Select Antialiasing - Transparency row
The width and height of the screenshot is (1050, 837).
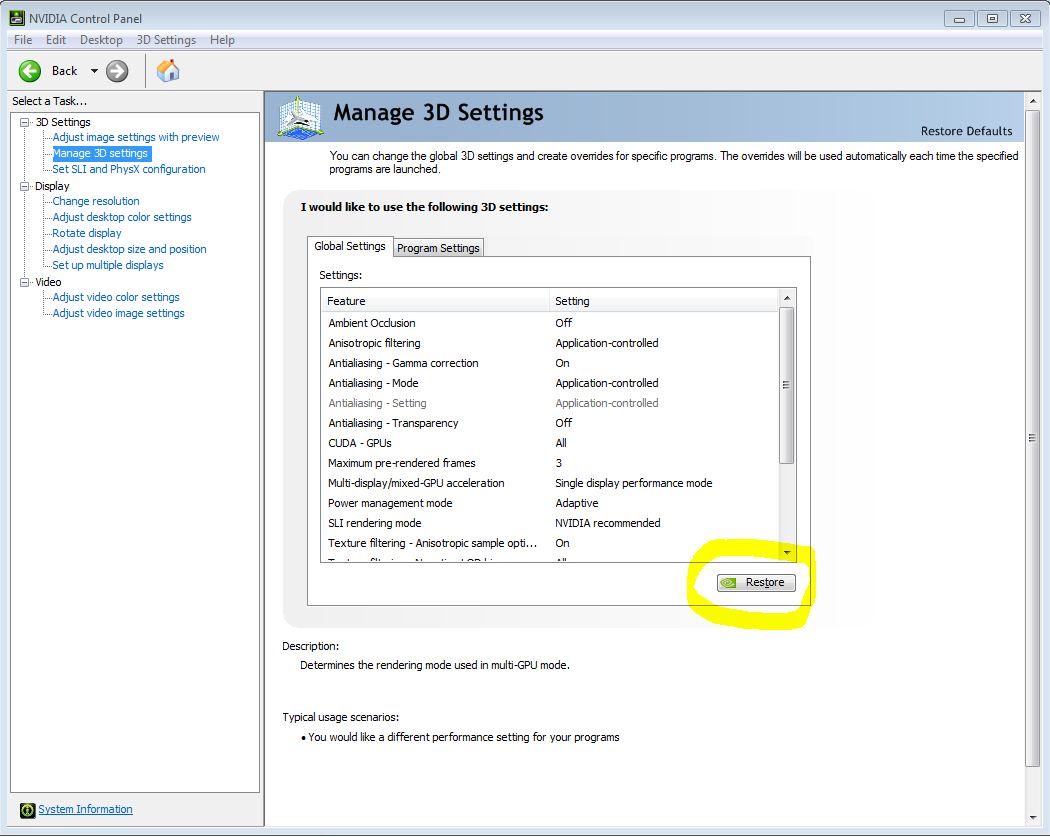coord(549,423)
